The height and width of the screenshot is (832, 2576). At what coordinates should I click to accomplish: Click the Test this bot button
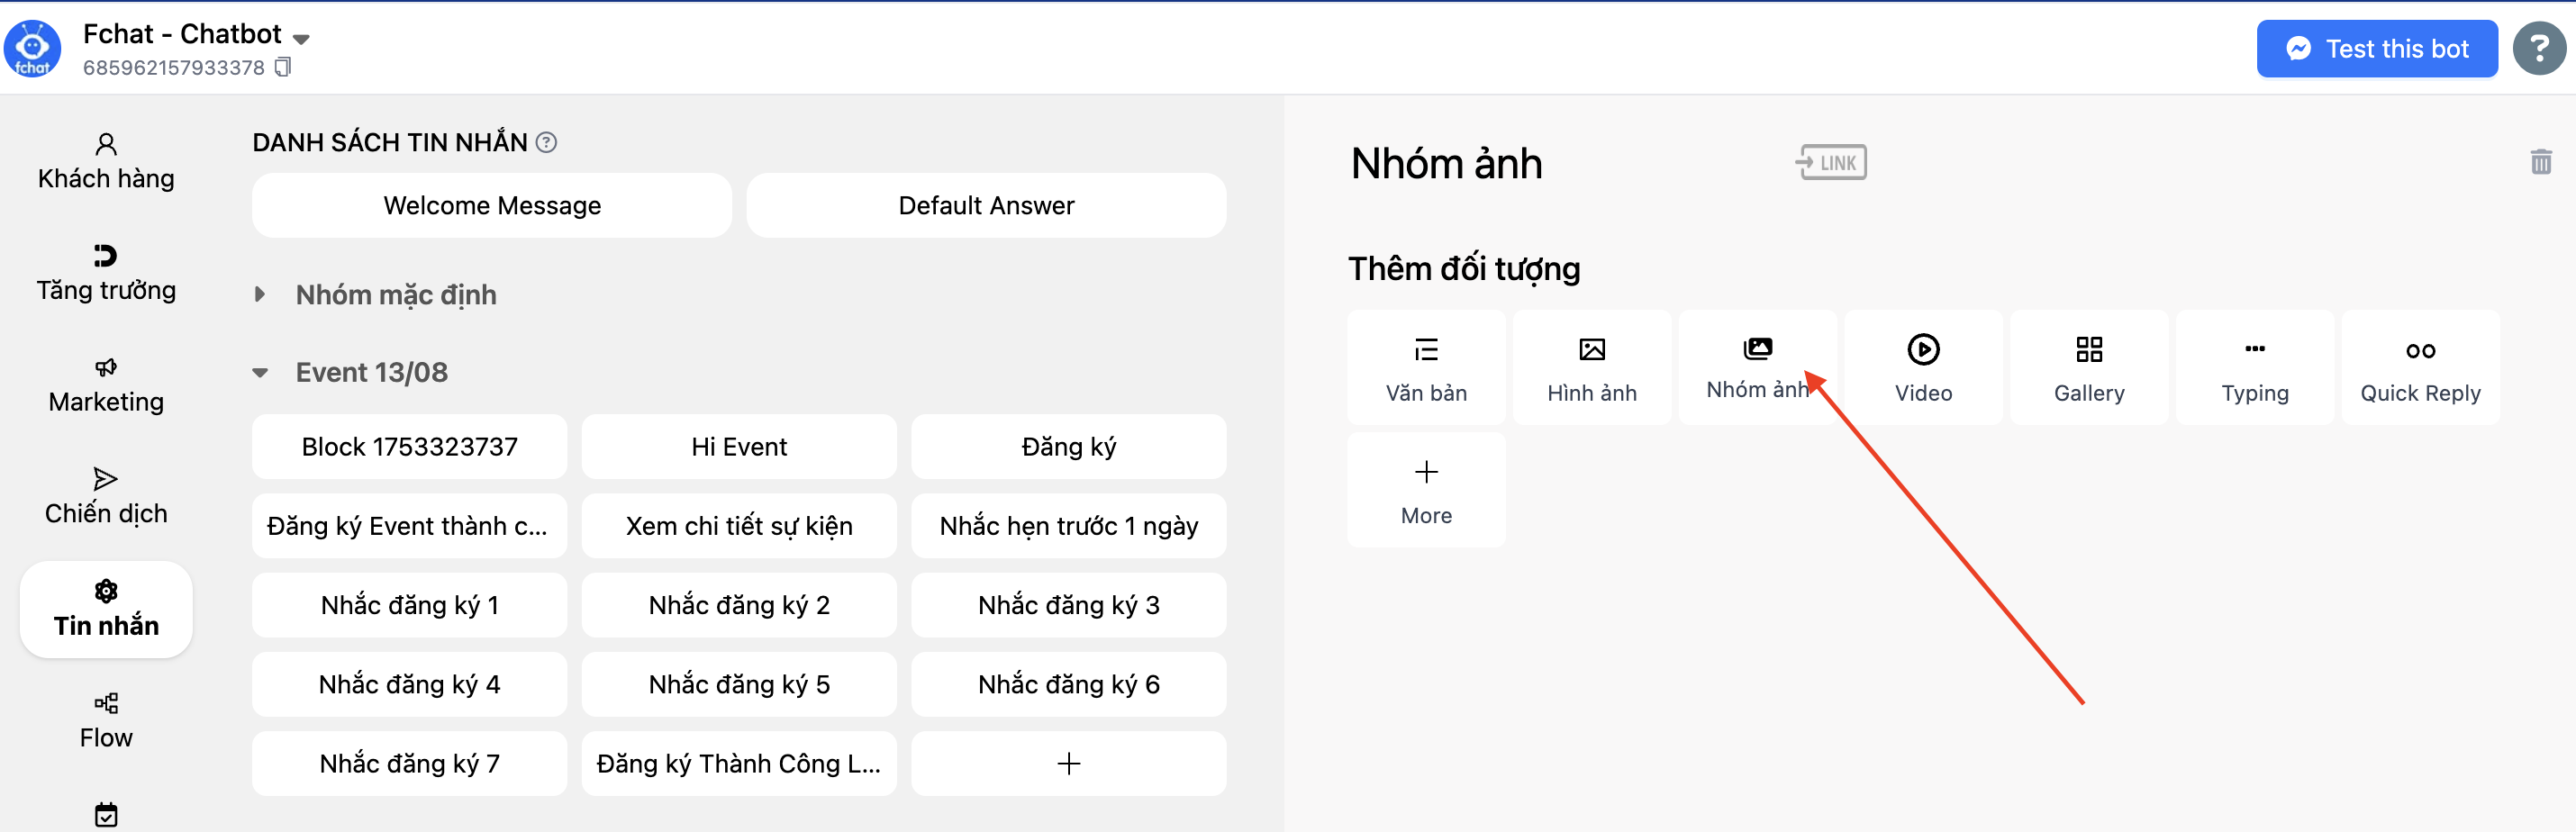pos(2377,48)
